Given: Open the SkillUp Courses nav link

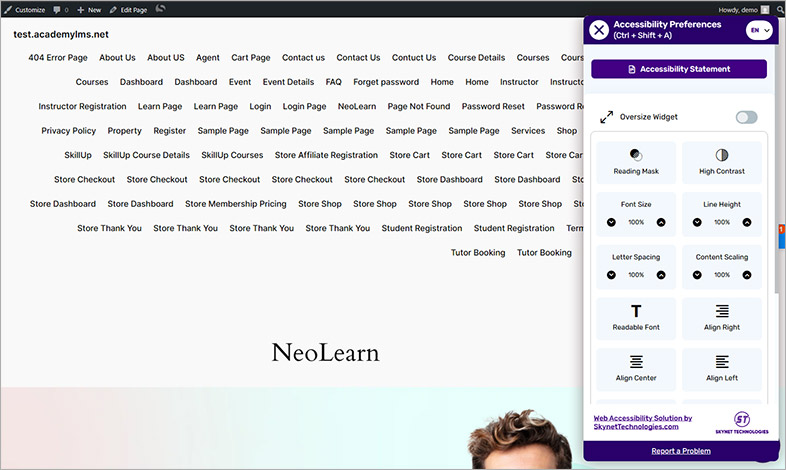Looking at the screenshot, I should [232, 155].
